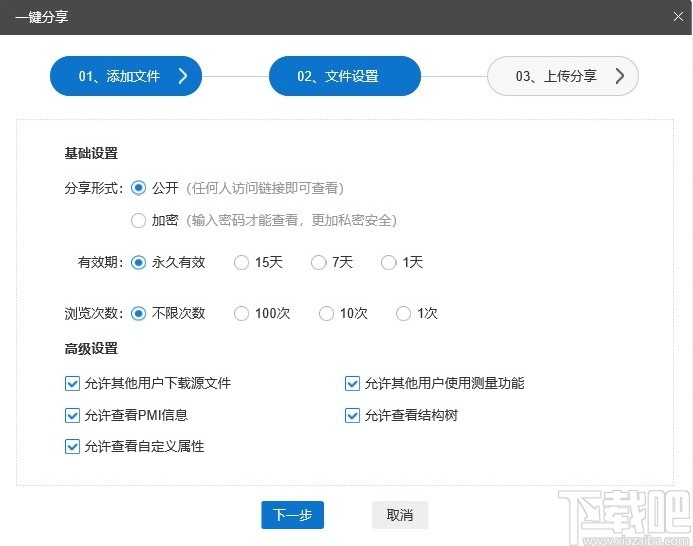This screenshot has width=693, height=546.
Task: Toggle 允许查看自定义属性 checkbox
Action: 72,447
